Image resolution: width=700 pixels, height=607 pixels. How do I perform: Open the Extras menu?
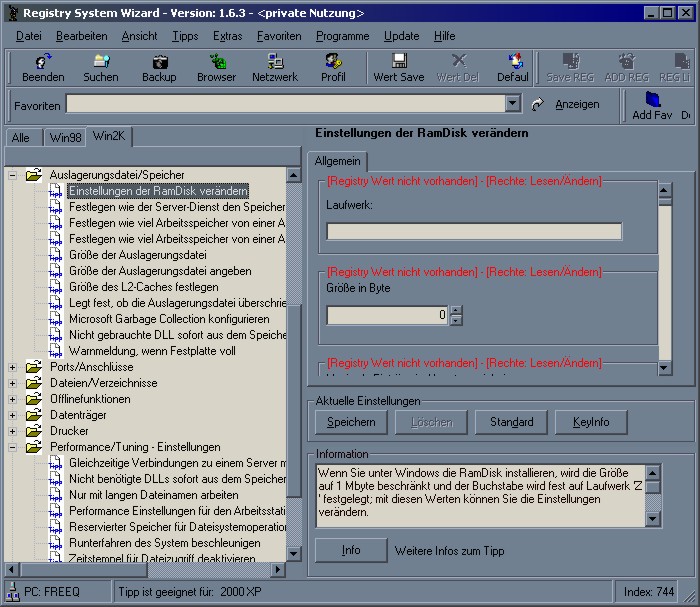tap(228, 36)
